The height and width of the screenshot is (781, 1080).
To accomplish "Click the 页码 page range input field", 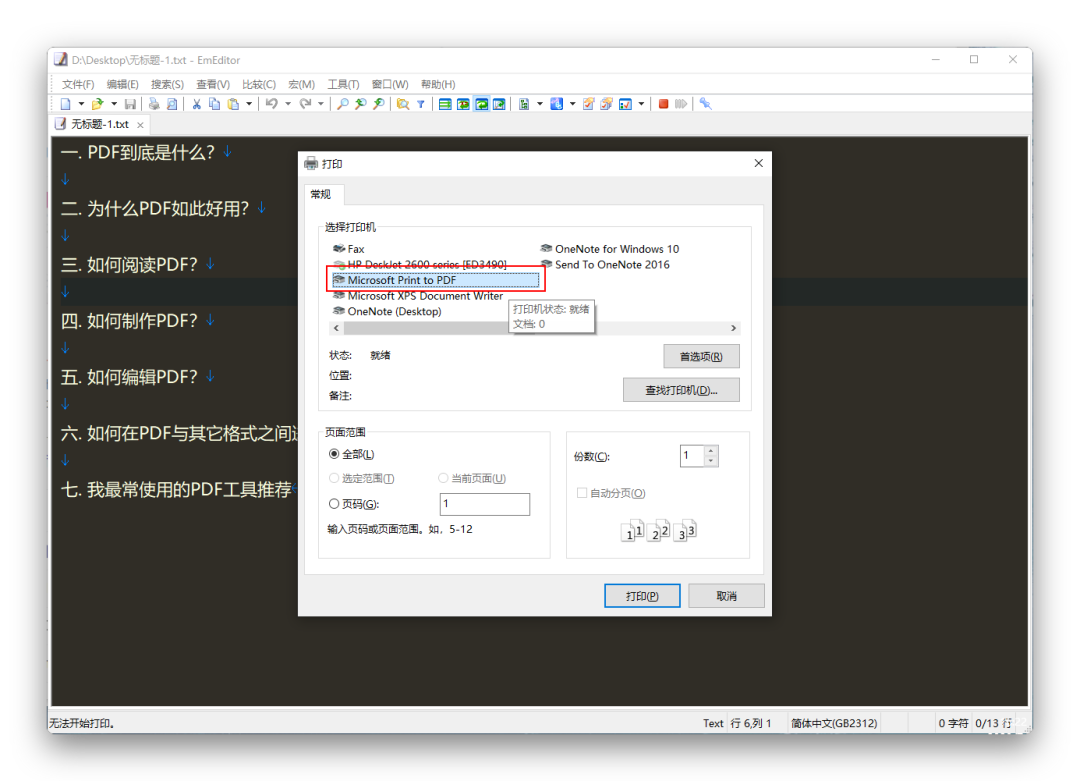I will tap(485, 504).
